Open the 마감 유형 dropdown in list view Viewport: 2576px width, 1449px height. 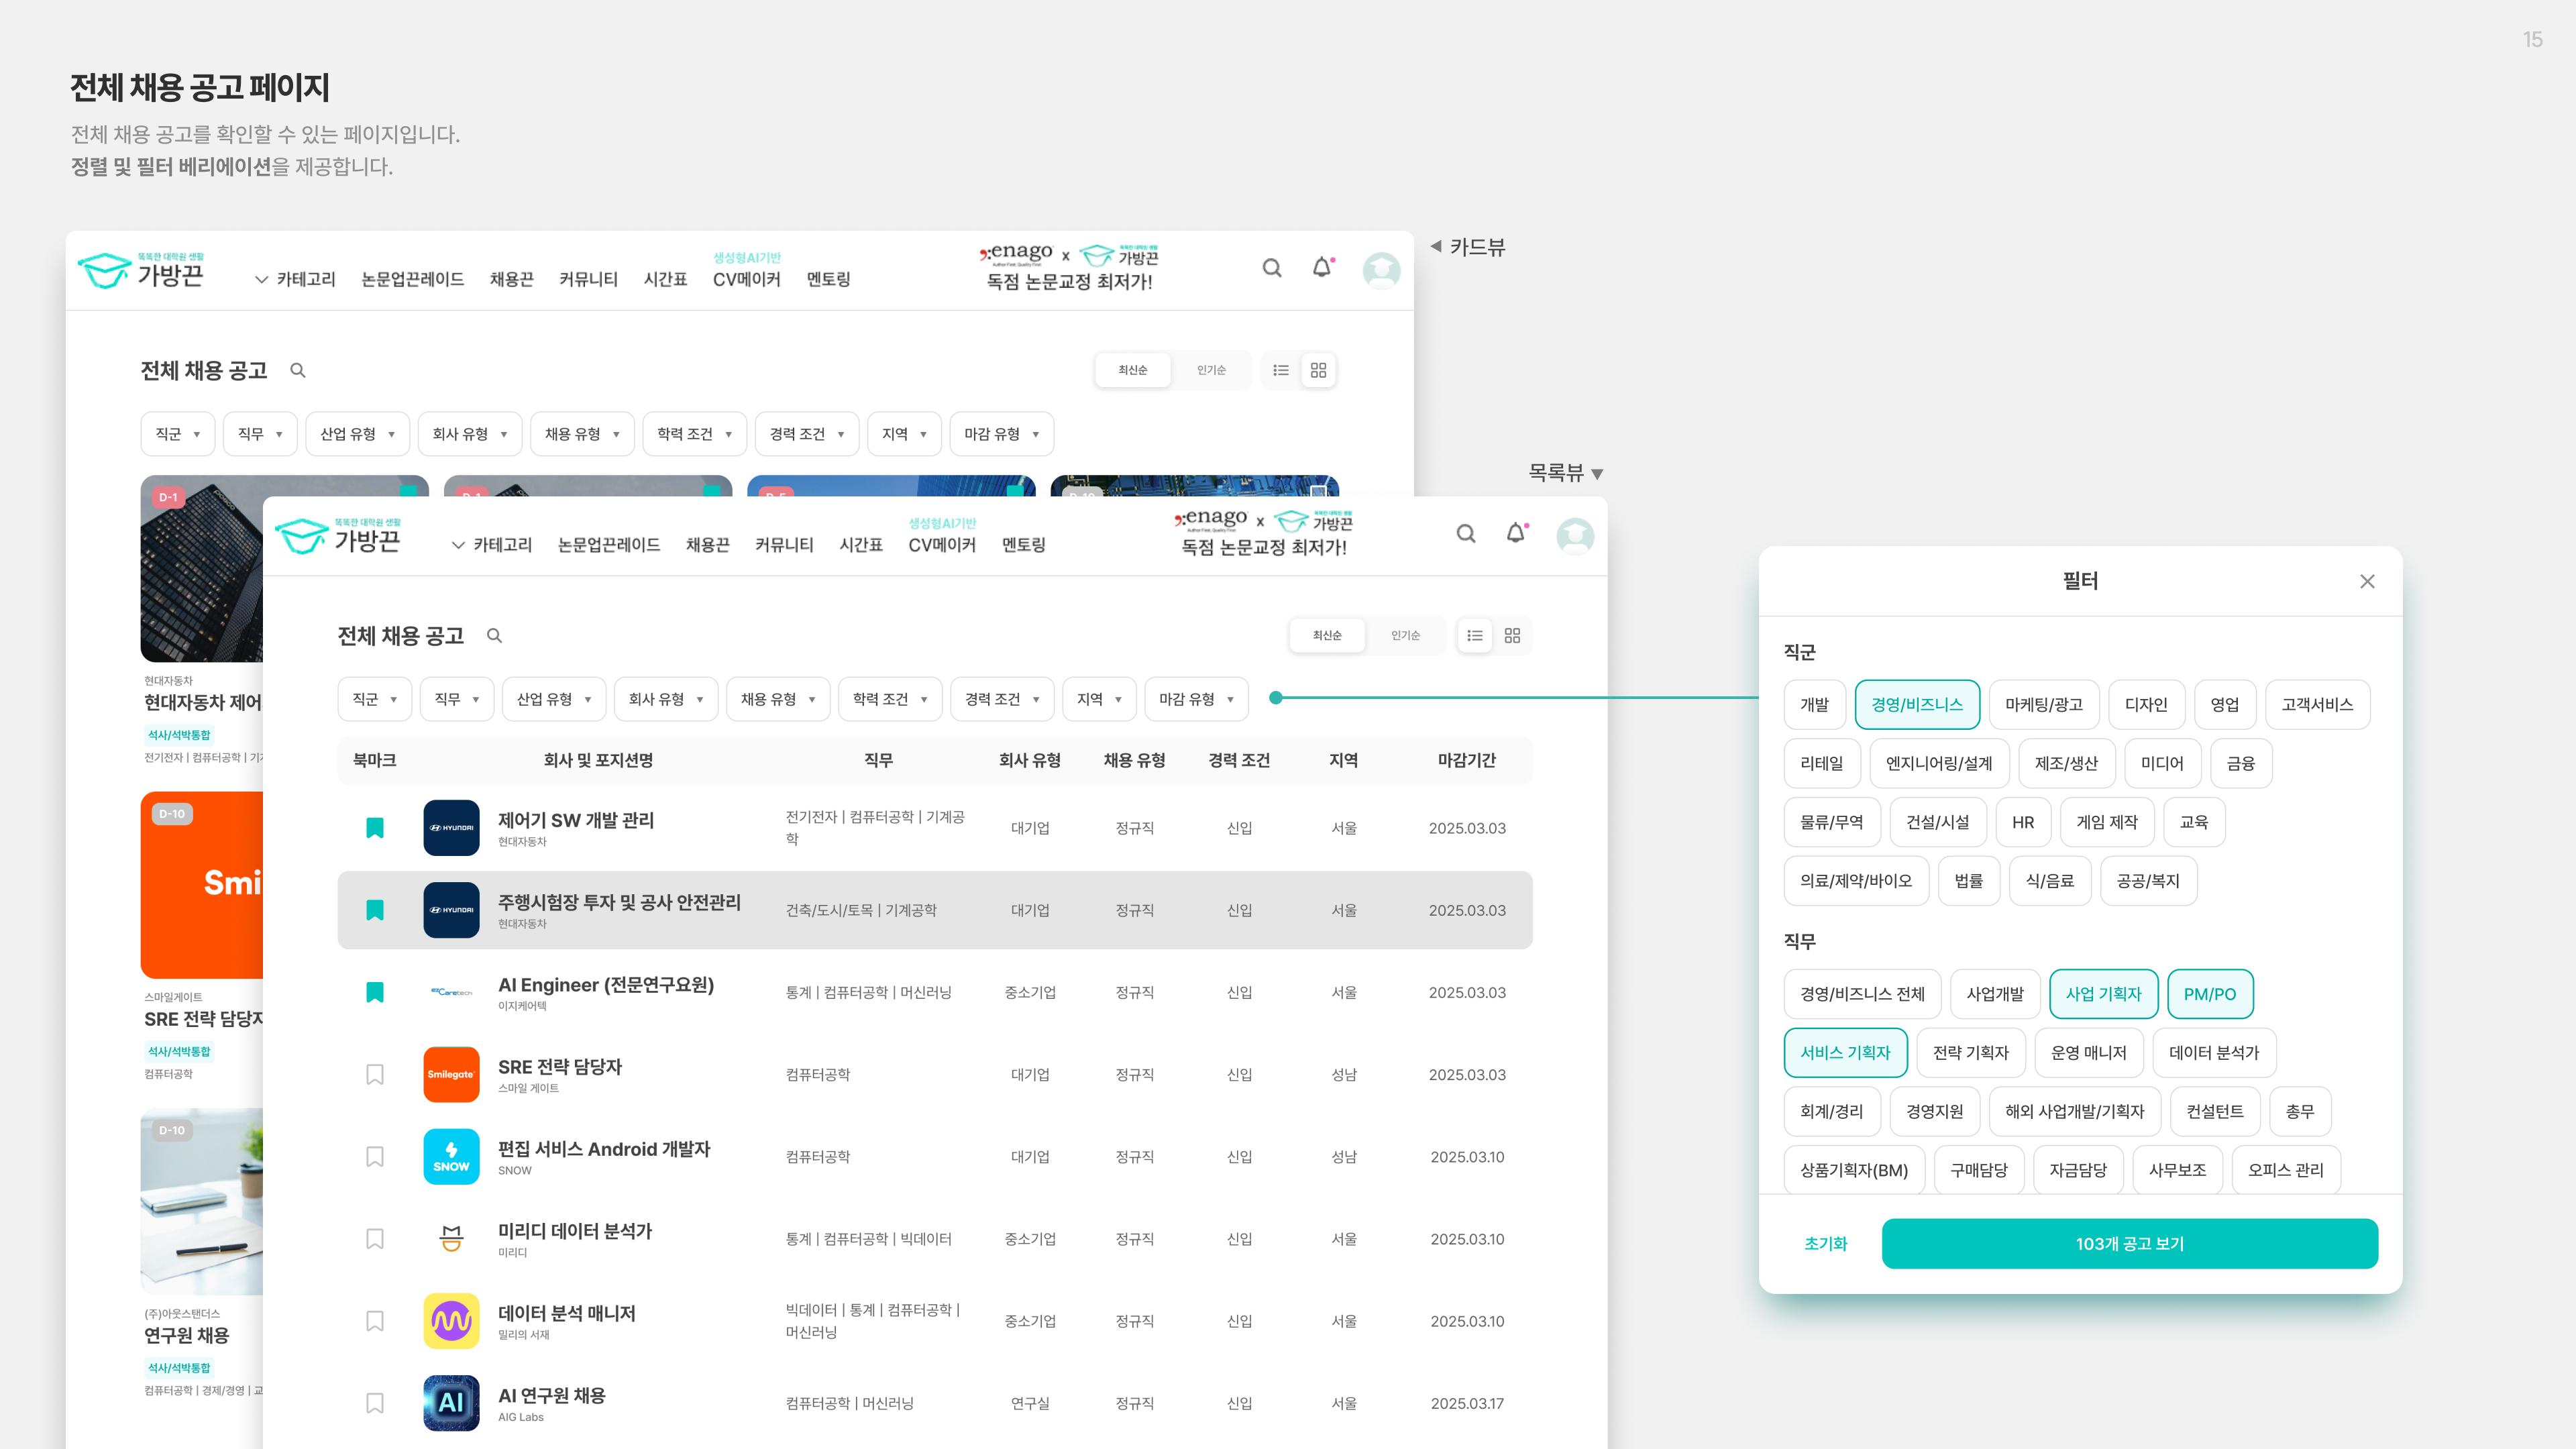(1196, 700)
